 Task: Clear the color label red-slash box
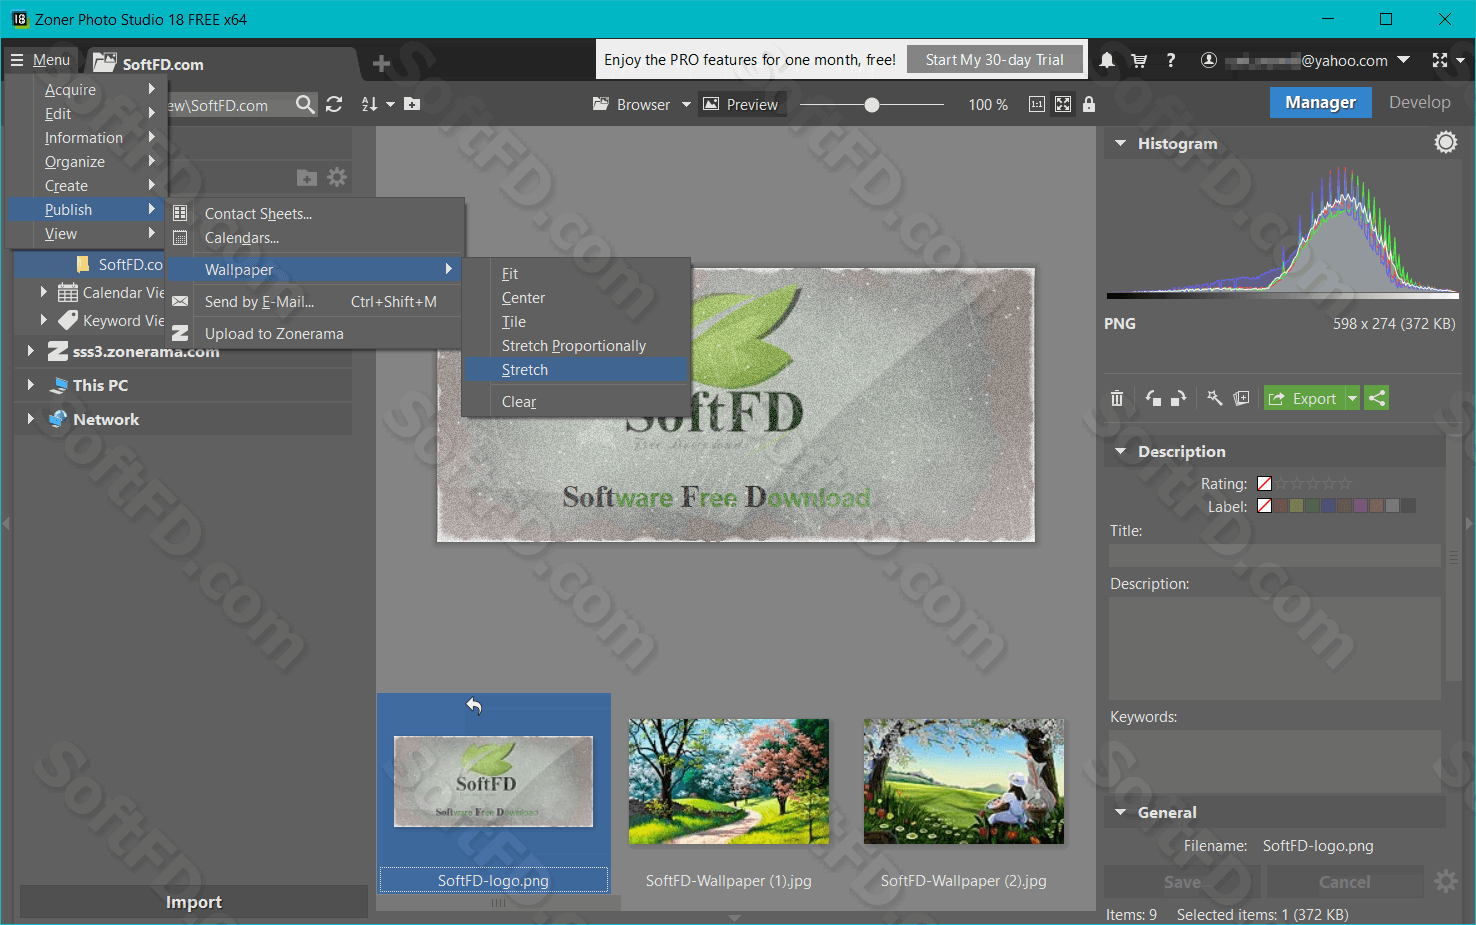1264,506
